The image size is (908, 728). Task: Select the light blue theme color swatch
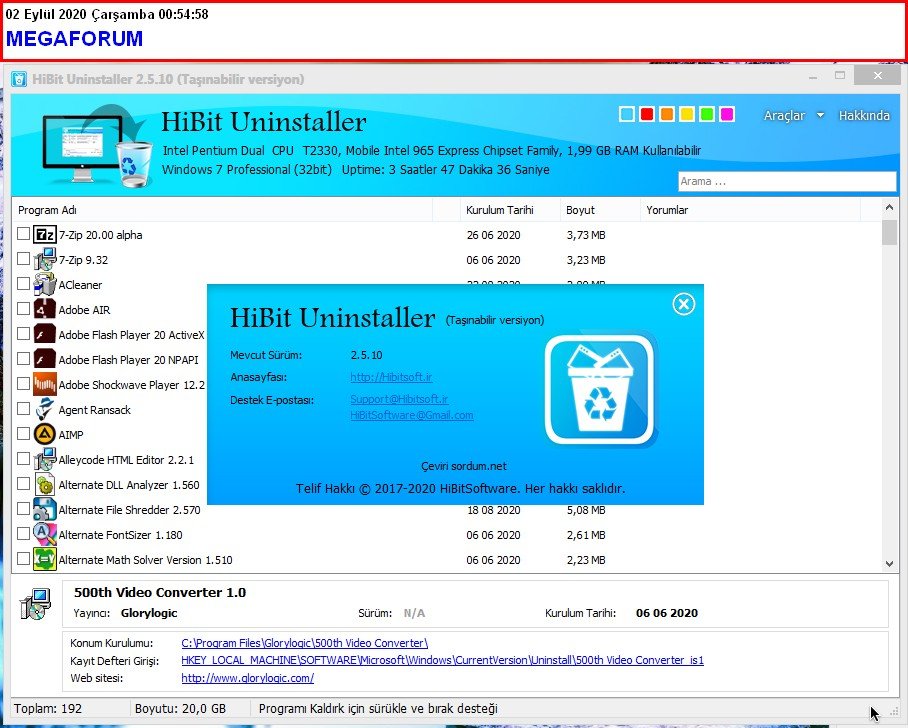click(627, 114)
